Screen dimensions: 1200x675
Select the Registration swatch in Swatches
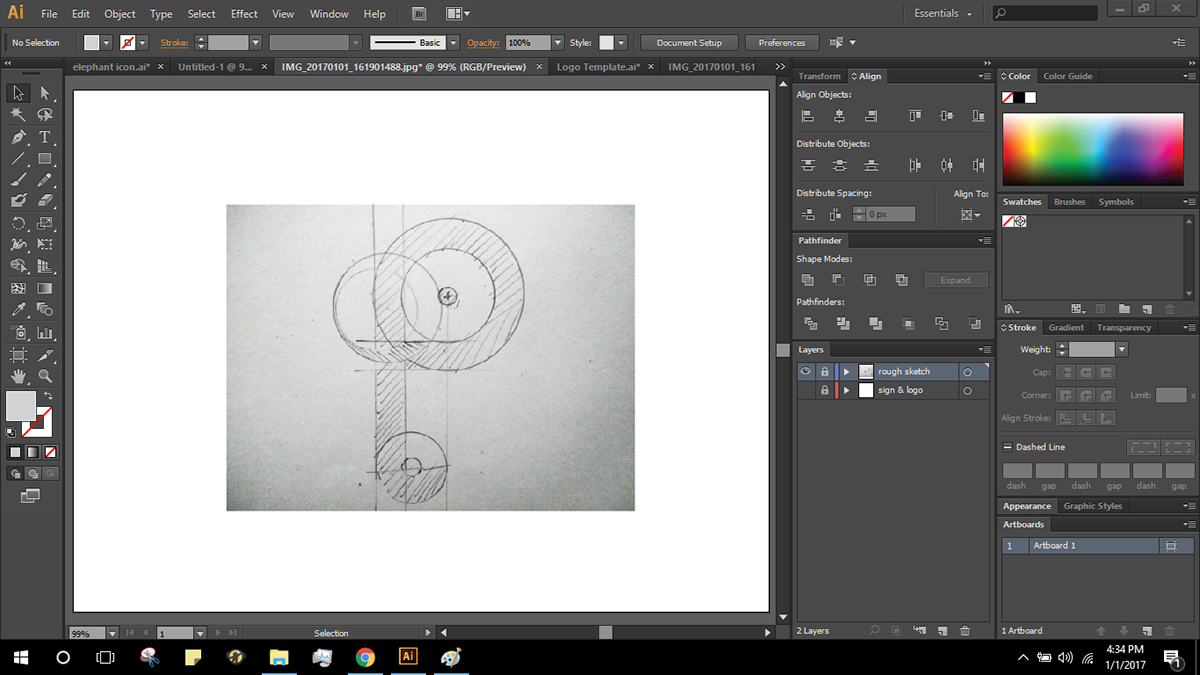tap(1021, 221)
